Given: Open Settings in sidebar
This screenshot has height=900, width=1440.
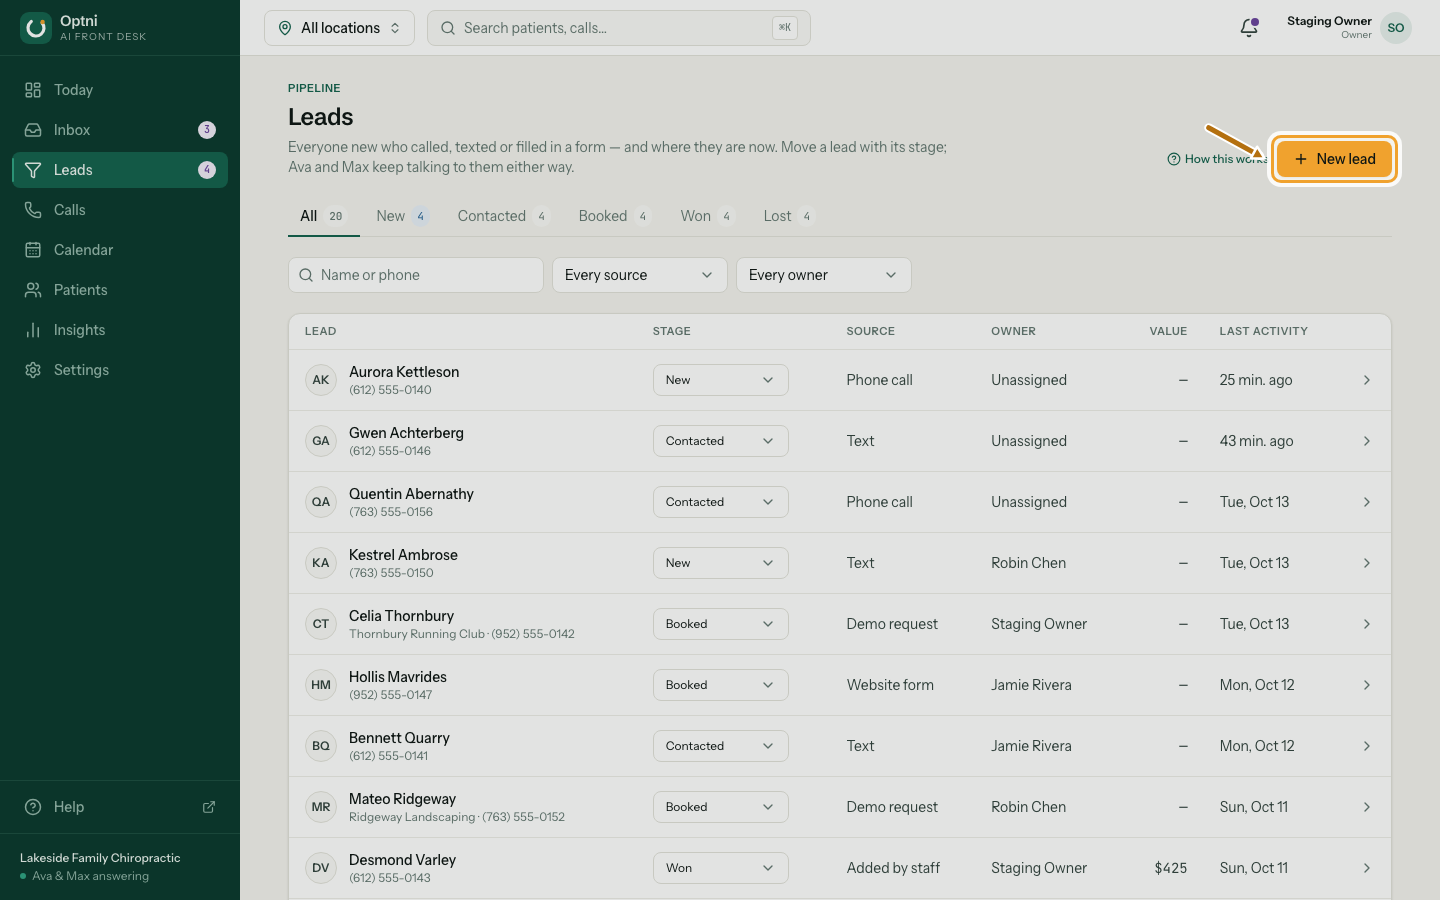Looking at the screenshot, I should [x=120, y=370].
